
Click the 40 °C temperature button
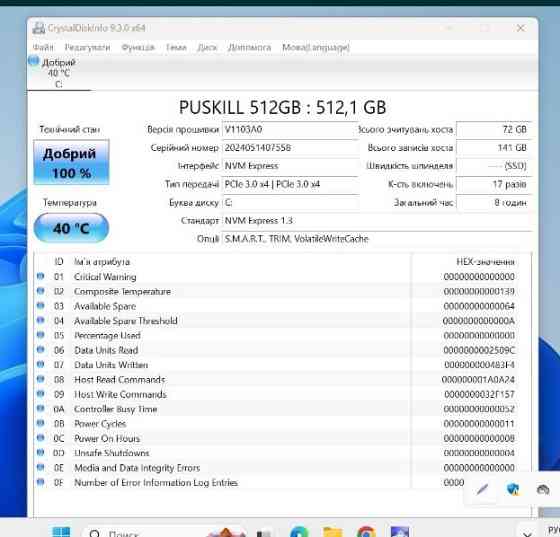click(71, 228)
